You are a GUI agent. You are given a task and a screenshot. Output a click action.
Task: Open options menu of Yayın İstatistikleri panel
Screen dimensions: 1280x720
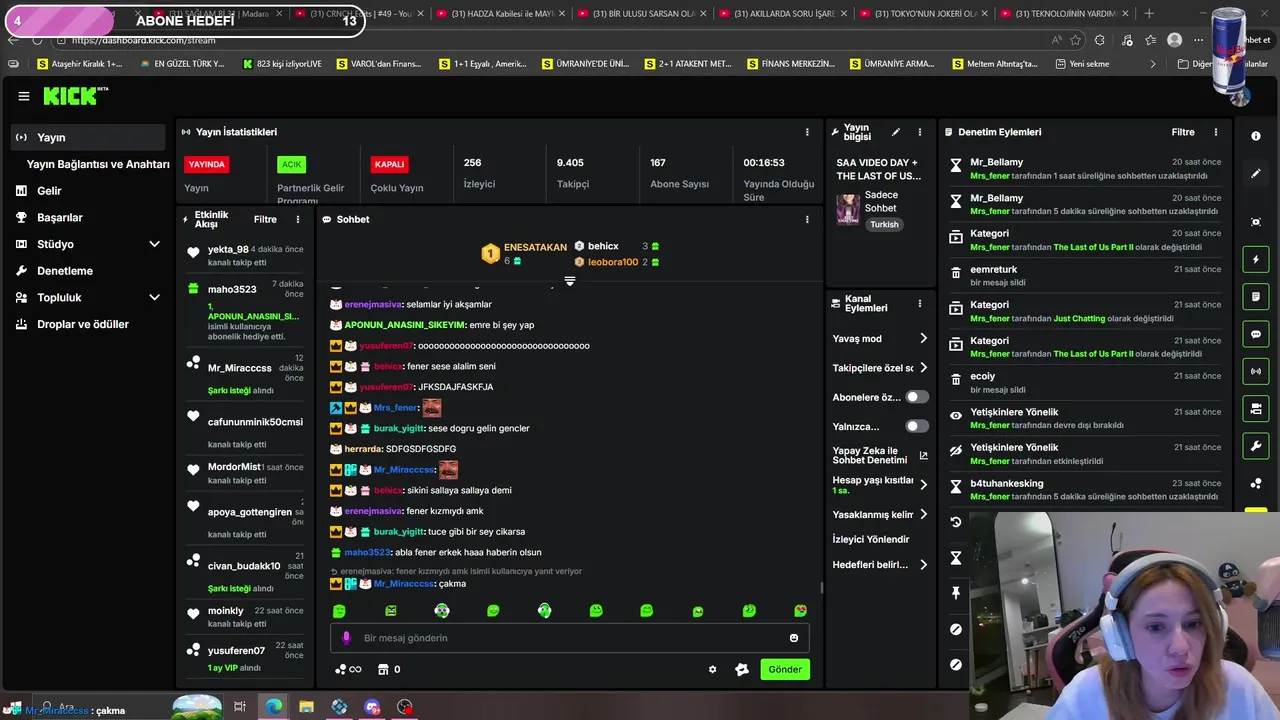click(x=807, y=132)
